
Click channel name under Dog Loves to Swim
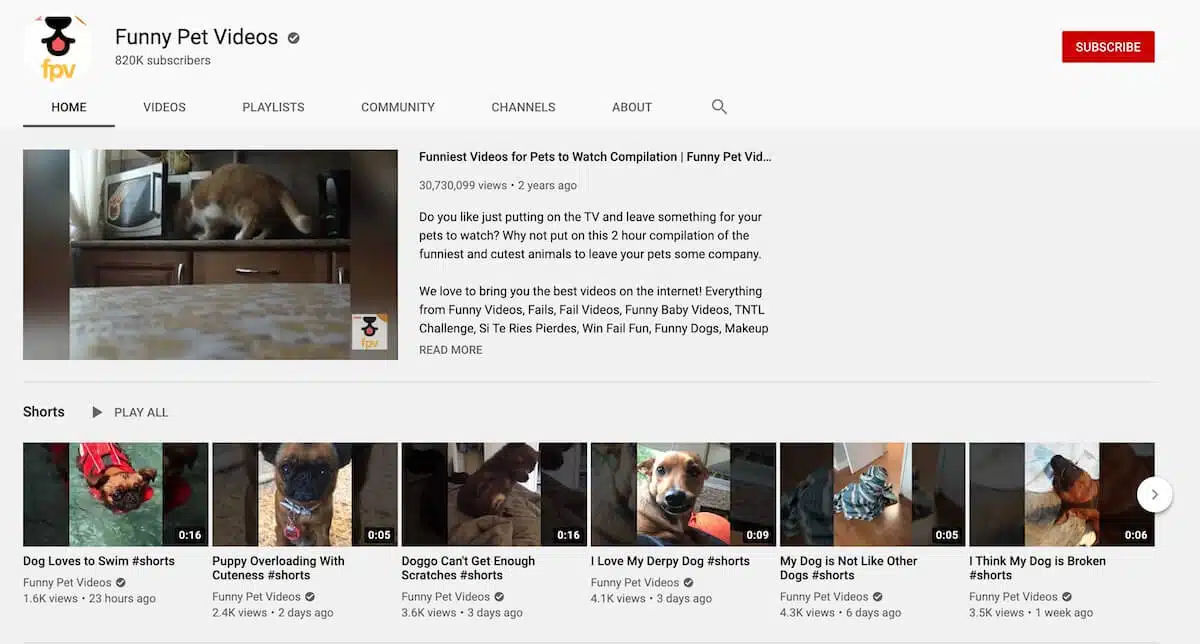click(67, 582)
